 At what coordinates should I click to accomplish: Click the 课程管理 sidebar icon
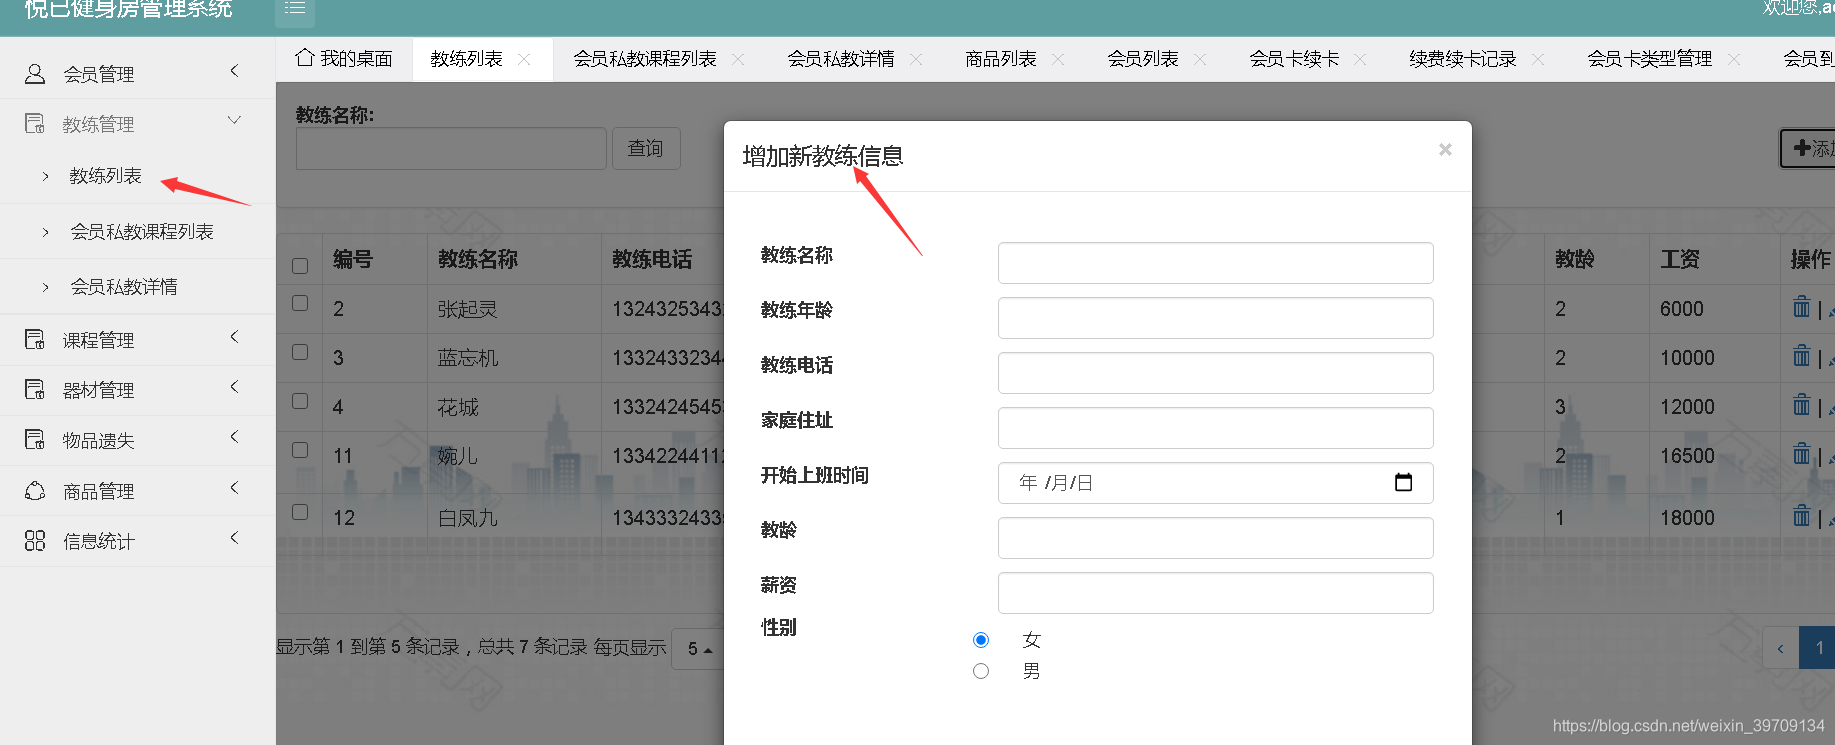35,340
